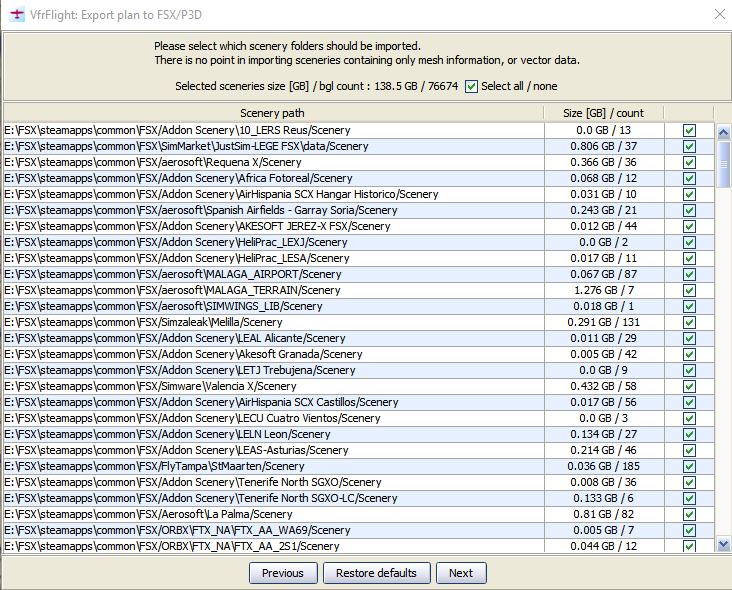The width and height of the screenshot is (732, 590).
Task: Click the VfrFlight app icon in title bar
Action: tap(16, 14)
